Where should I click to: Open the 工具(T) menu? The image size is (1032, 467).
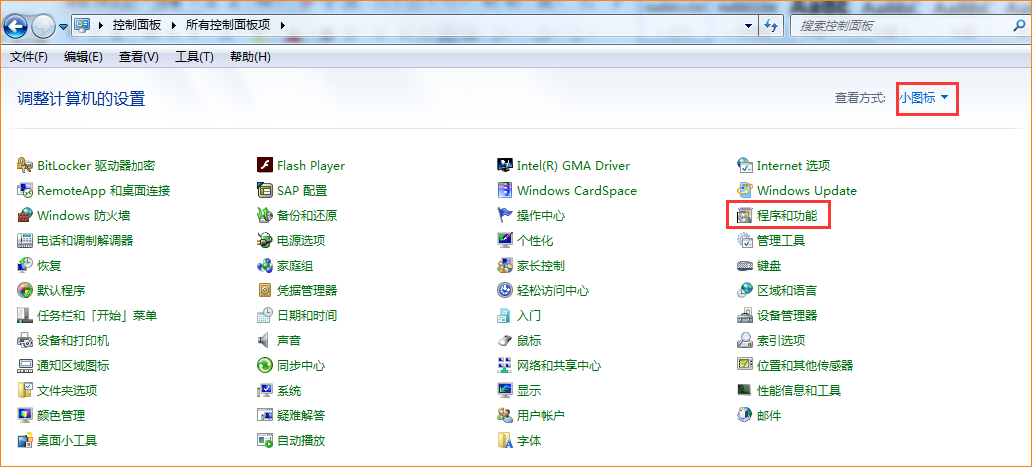click(194, 57)
